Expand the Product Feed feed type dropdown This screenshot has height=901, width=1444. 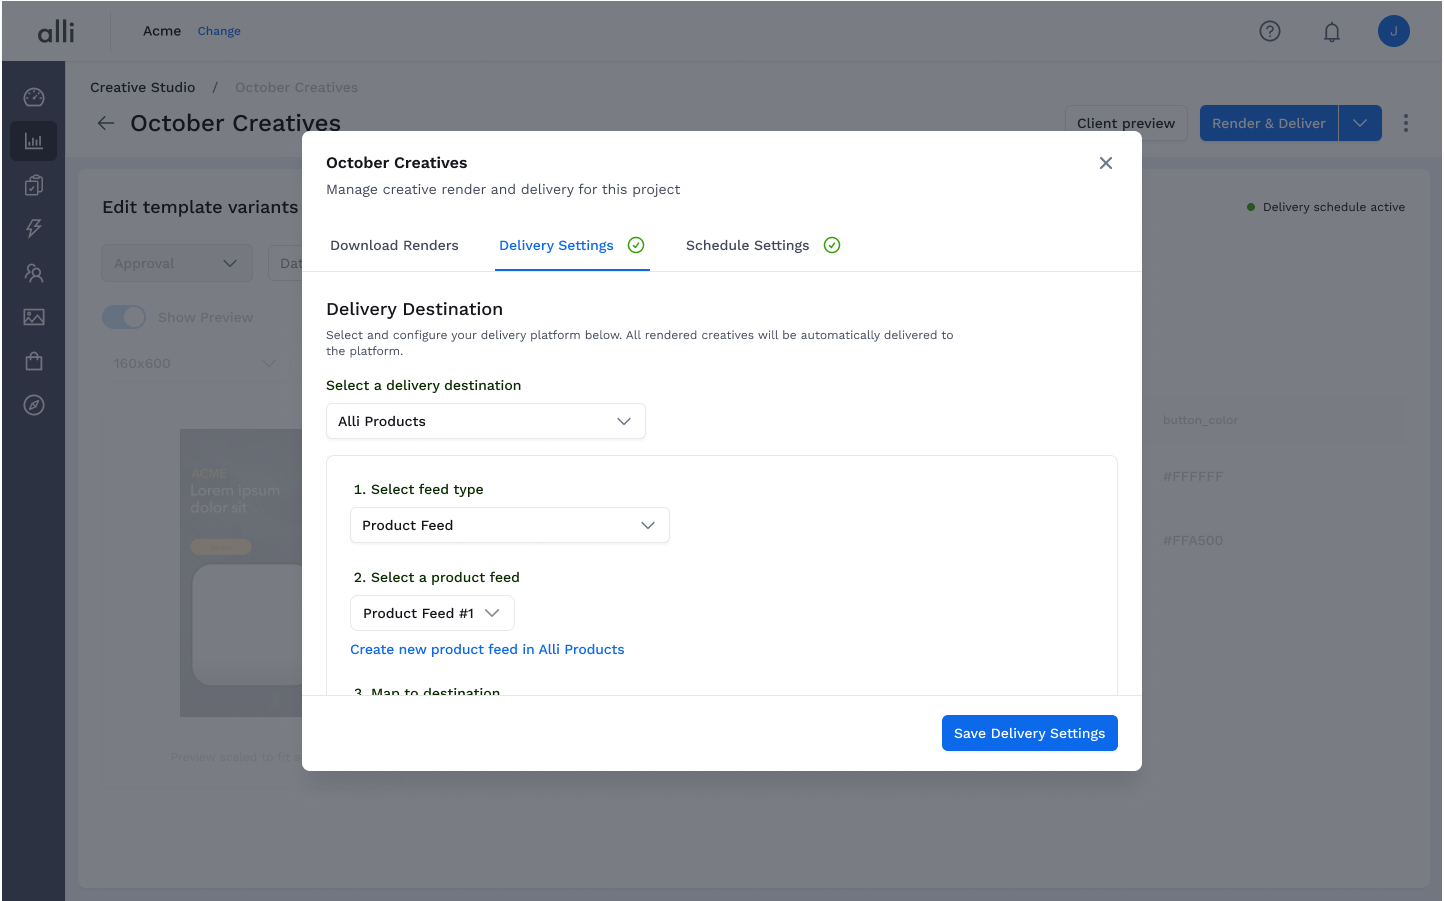pos(509,525)
